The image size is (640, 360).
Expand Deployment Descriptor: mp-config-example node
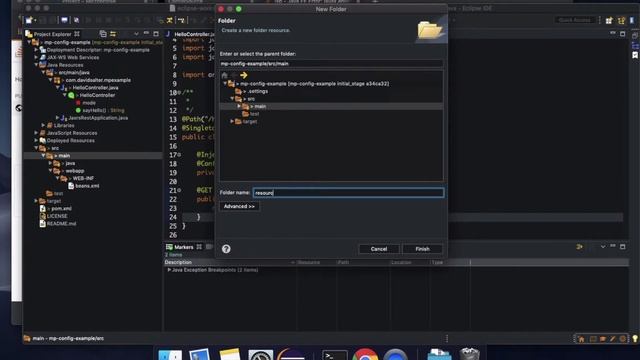[x=36, y=50]
